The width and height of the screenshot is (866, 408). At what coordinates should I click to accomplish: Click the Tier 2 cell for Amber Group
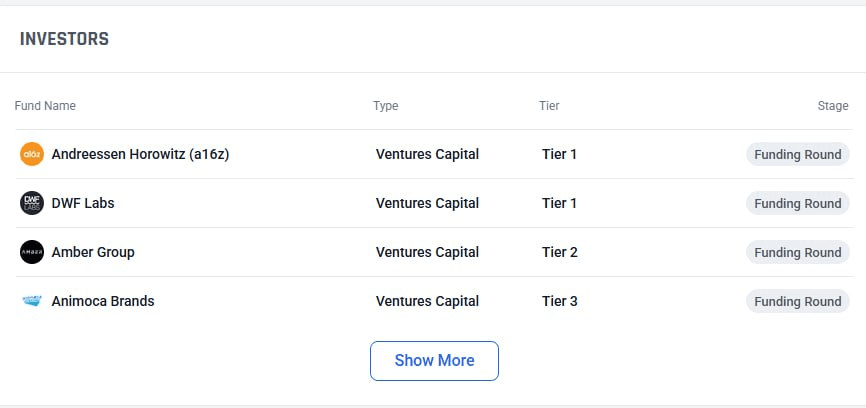[x=559, y=252]
